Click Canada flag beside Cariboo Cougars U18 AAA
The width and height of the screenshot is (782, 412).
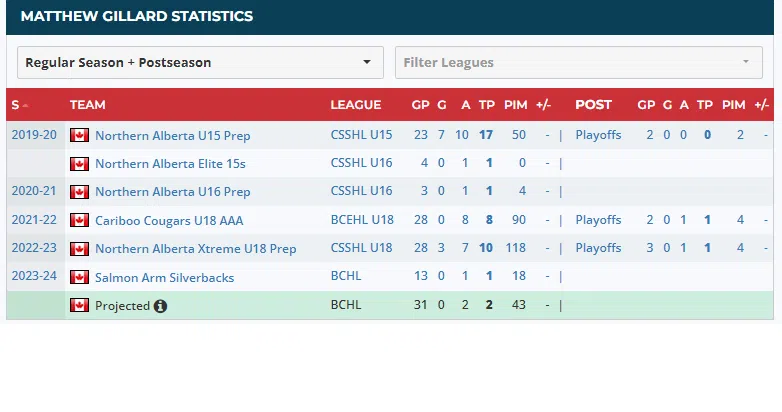pos(79,220)
